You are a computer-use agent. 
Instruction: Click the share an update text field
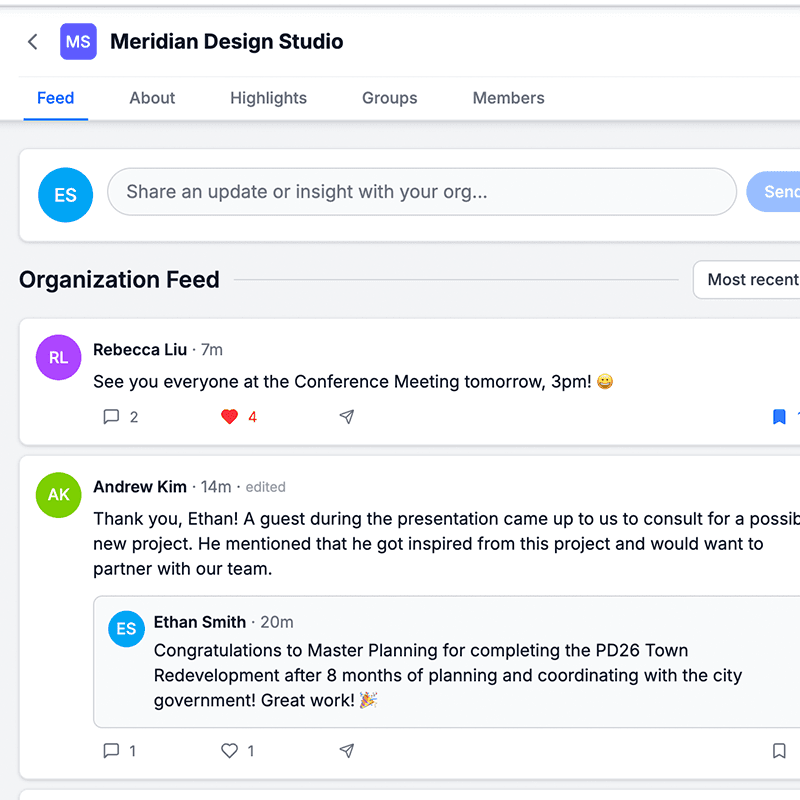[x=420, y=191]
